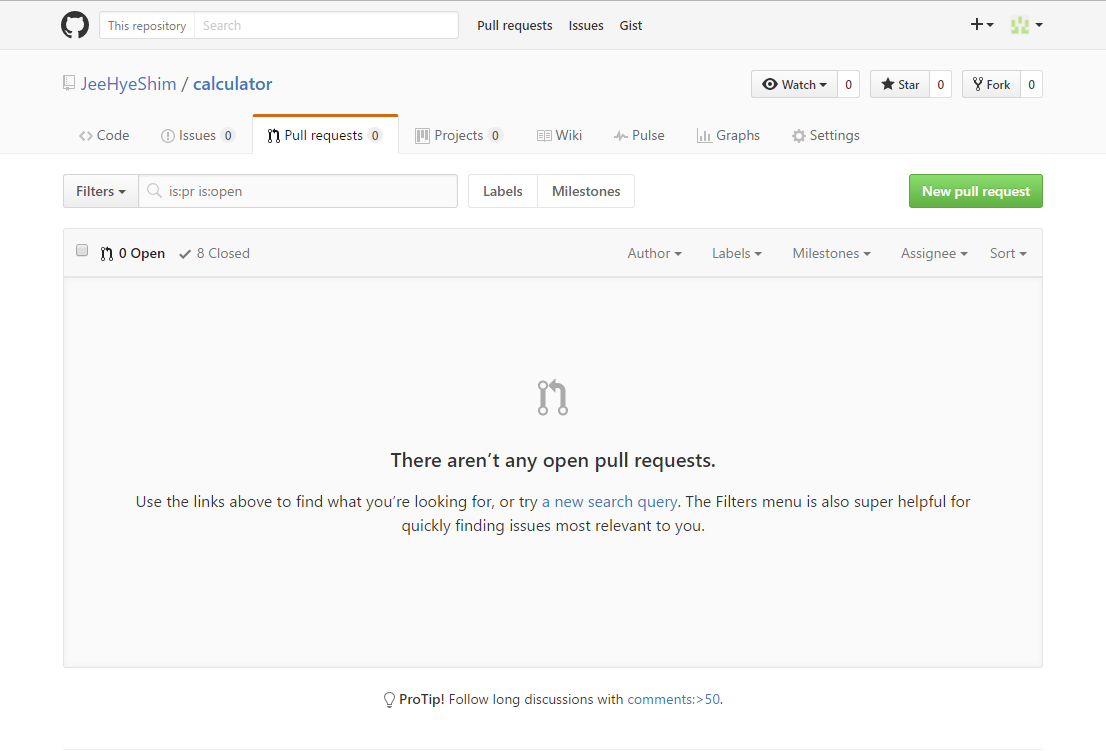Click Issues in top navigation
Image resolution: width=1106 pixels, height=751 pixels.
586,25
